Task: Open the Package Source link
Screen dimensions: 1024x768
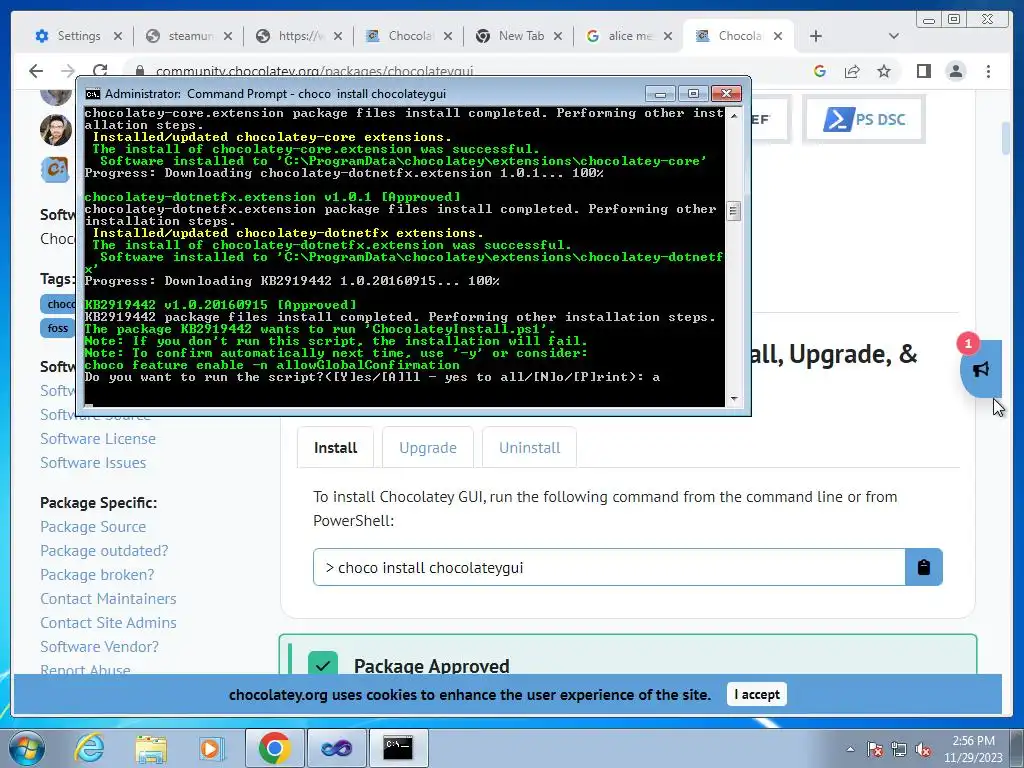Action: click(x=93, y=527)
